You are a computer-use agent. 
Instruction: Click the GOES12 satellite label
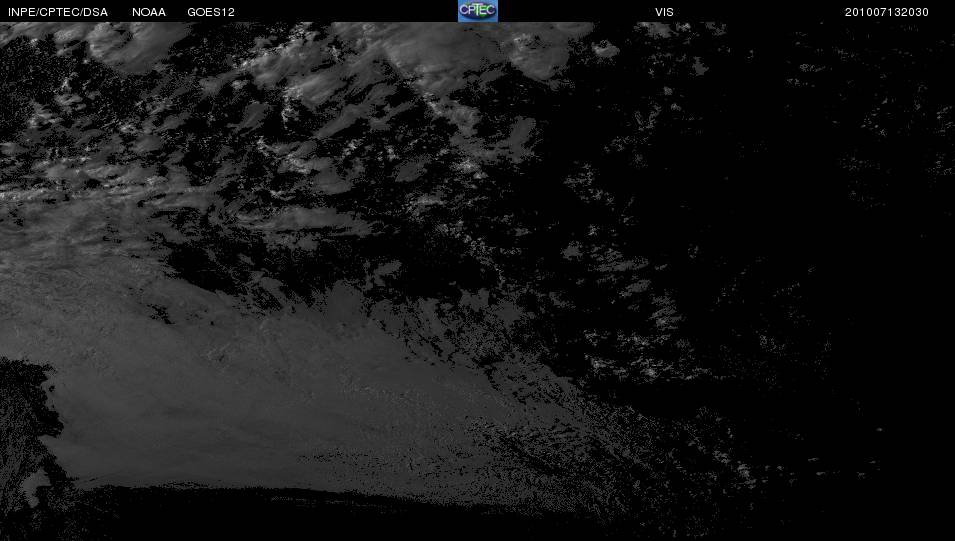211,12
